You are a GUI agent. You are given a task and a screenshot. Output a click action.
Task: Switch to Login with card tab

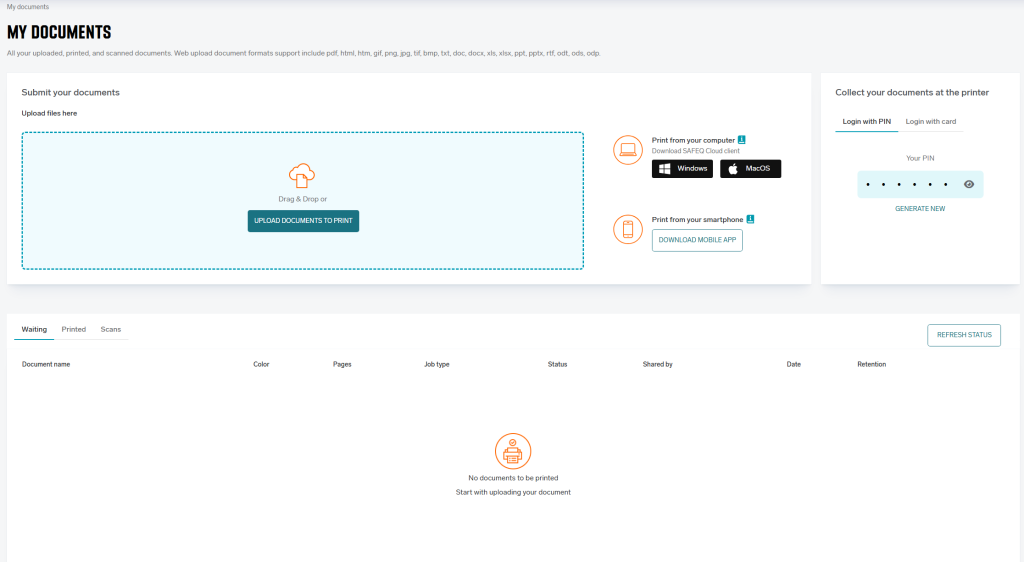click(930, 122)
